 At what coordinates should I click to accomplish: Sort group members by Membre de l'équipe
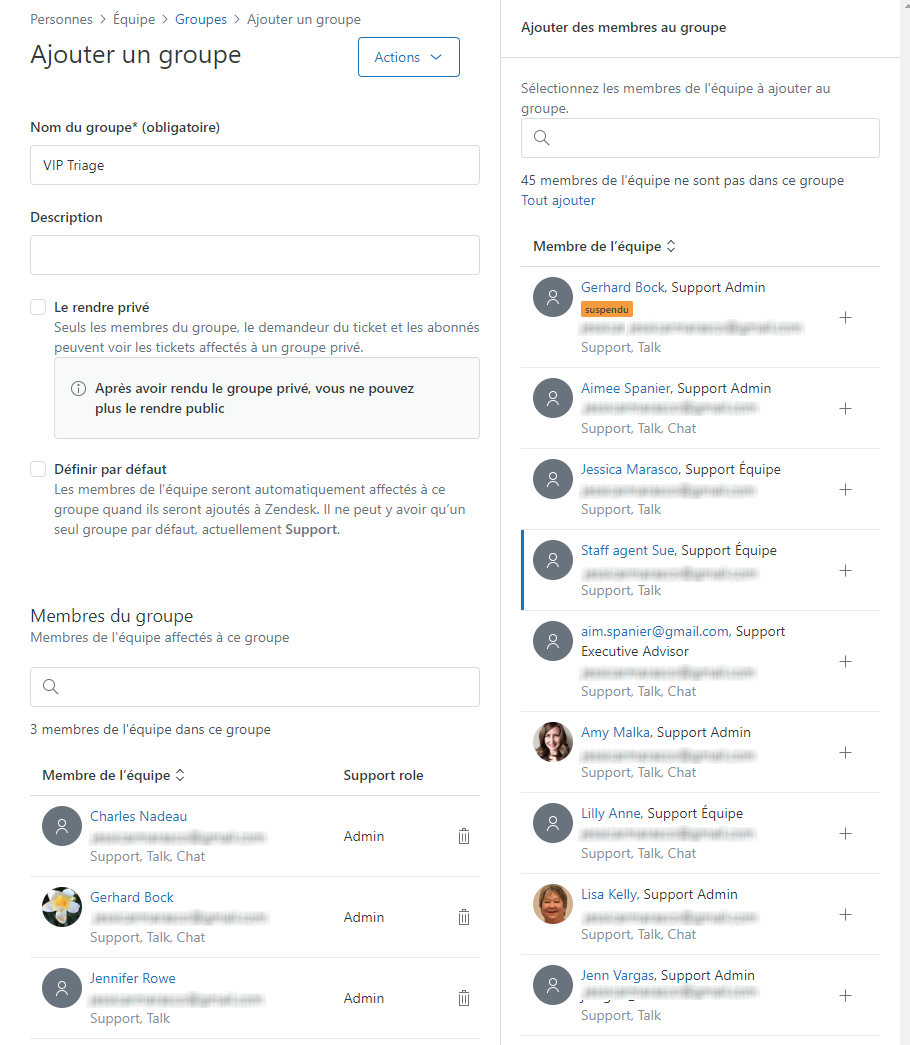pyautogui.click(x=113, y=775)
